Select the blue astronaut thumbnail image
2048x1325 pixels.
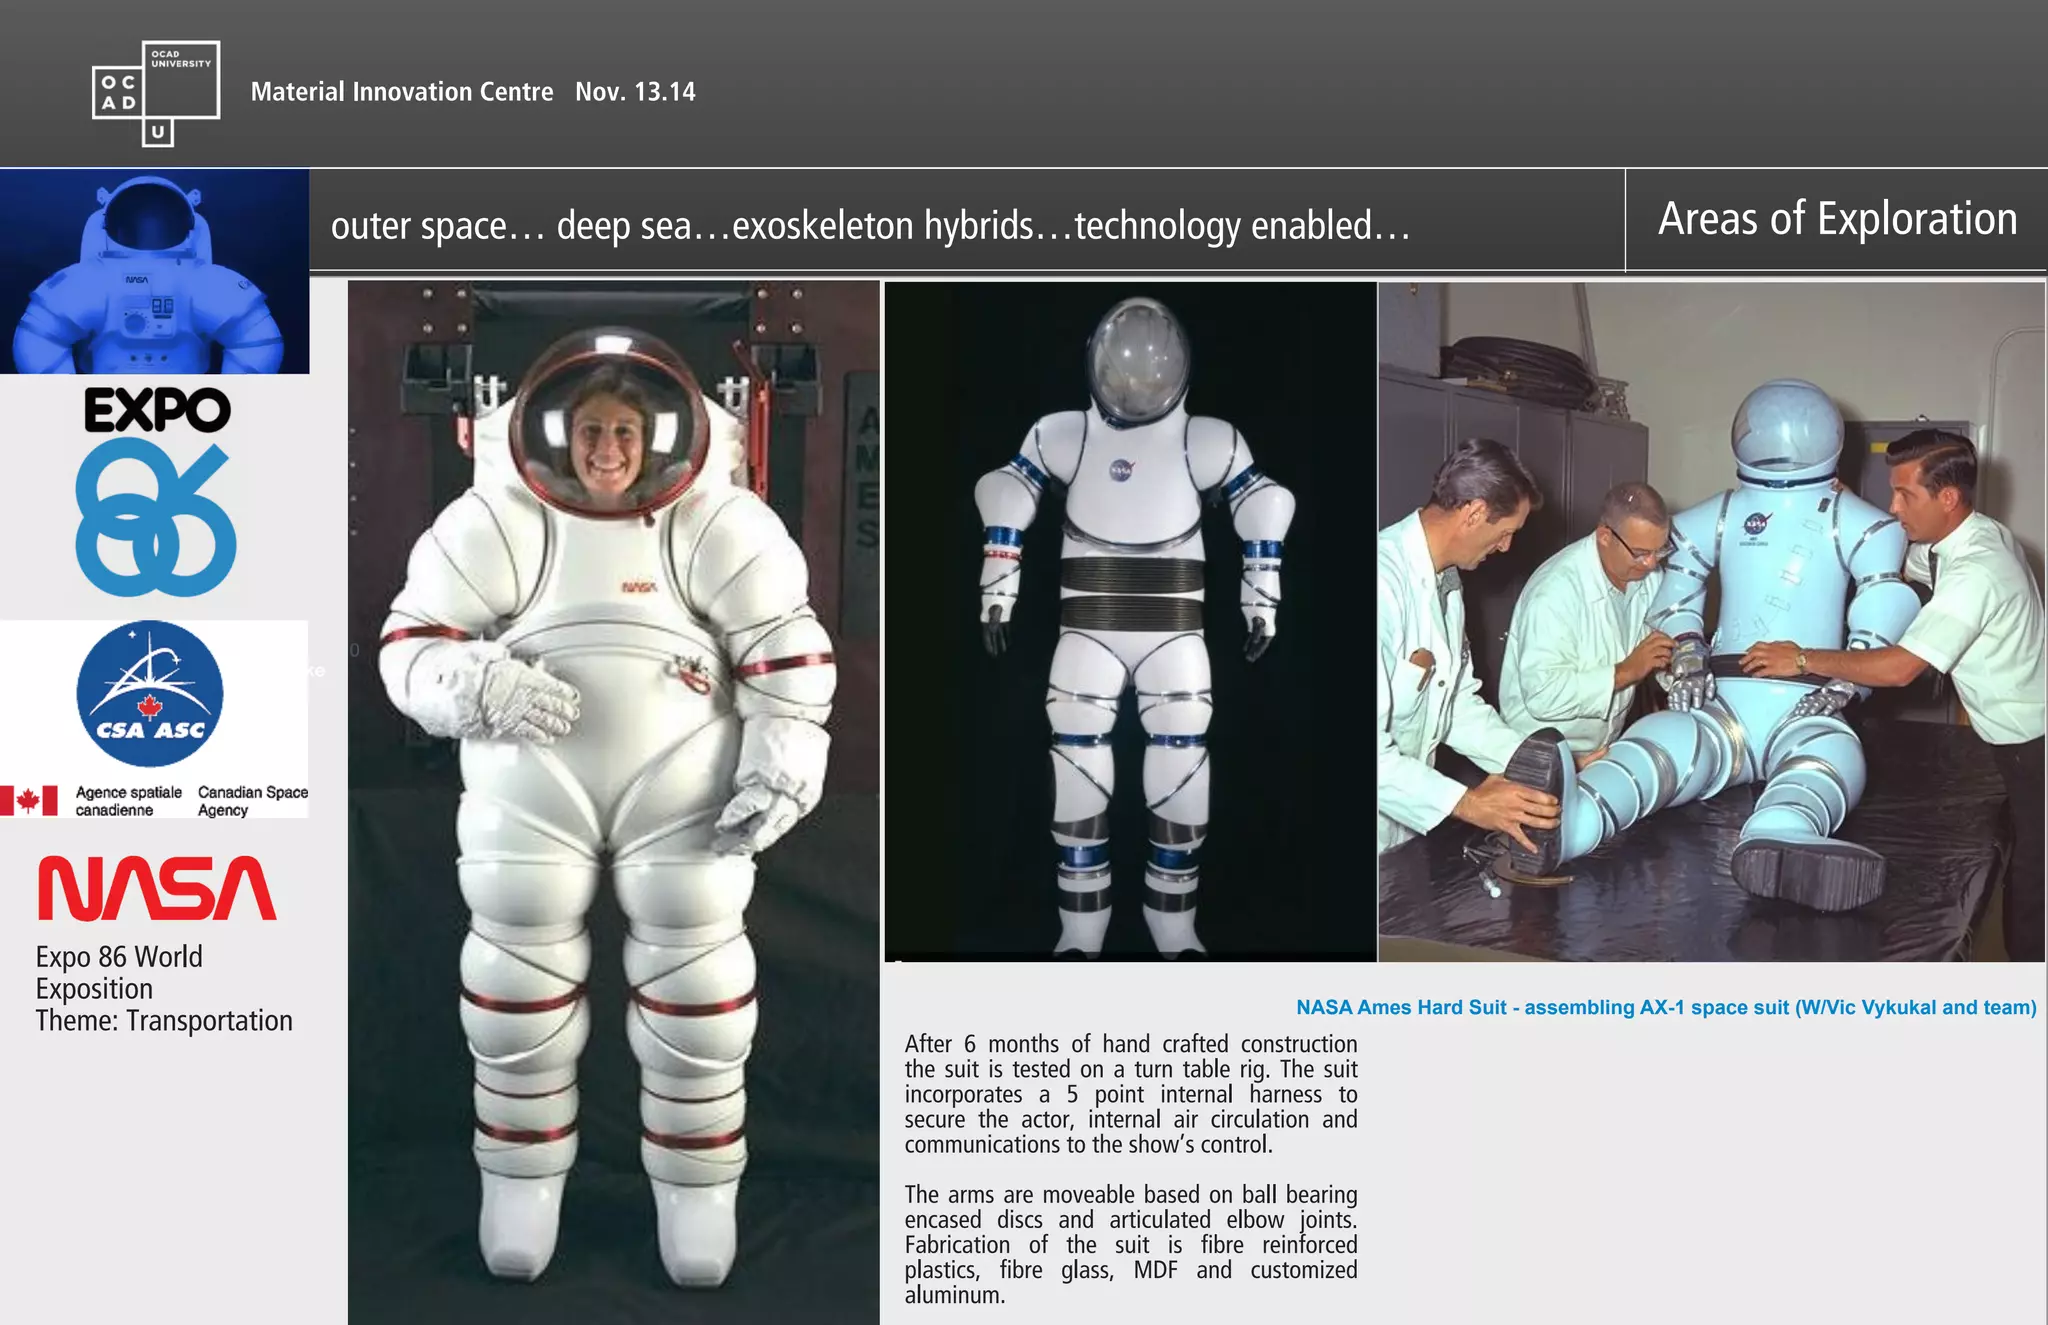154,272
